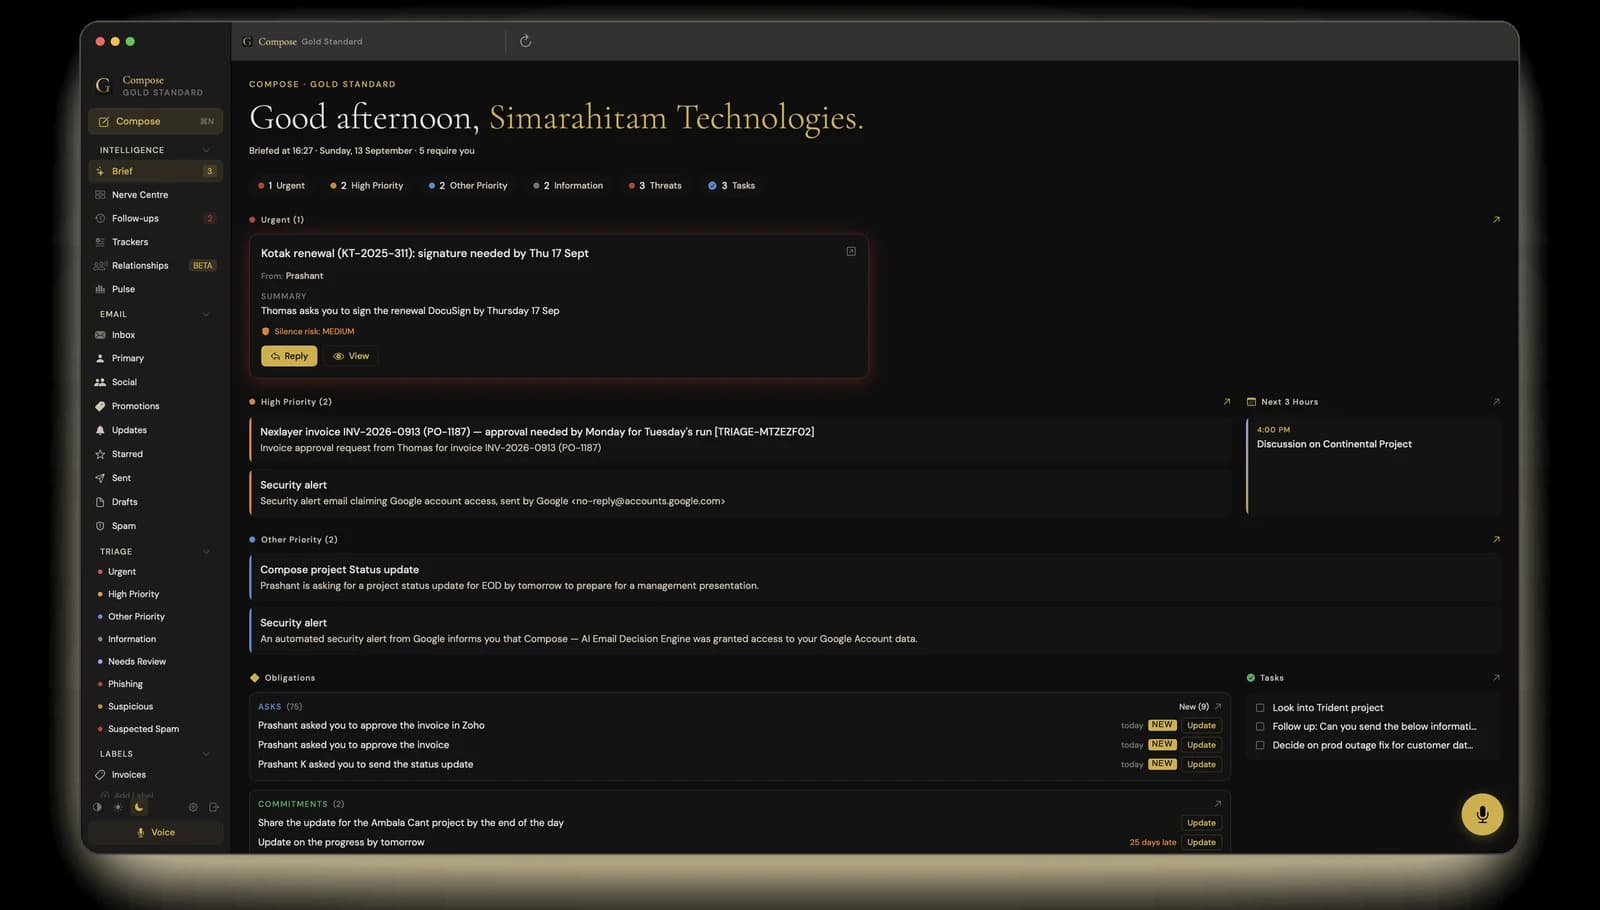
Task: Collapse the Triage sidebar section
Action: click(206, 552)
